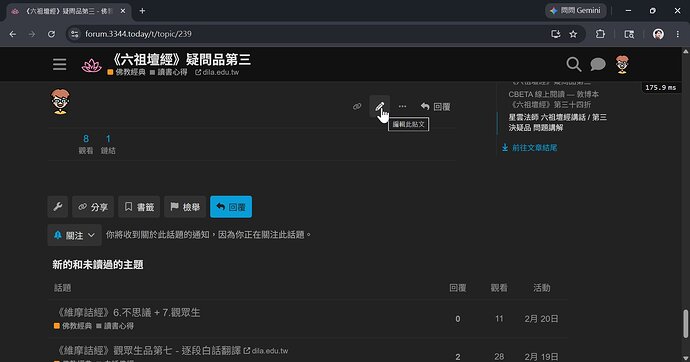Click the topic title 《六祖壇經》疑問品第三 in header
Image resolution: width=690 pixels, height=362 pixels.
180,59
